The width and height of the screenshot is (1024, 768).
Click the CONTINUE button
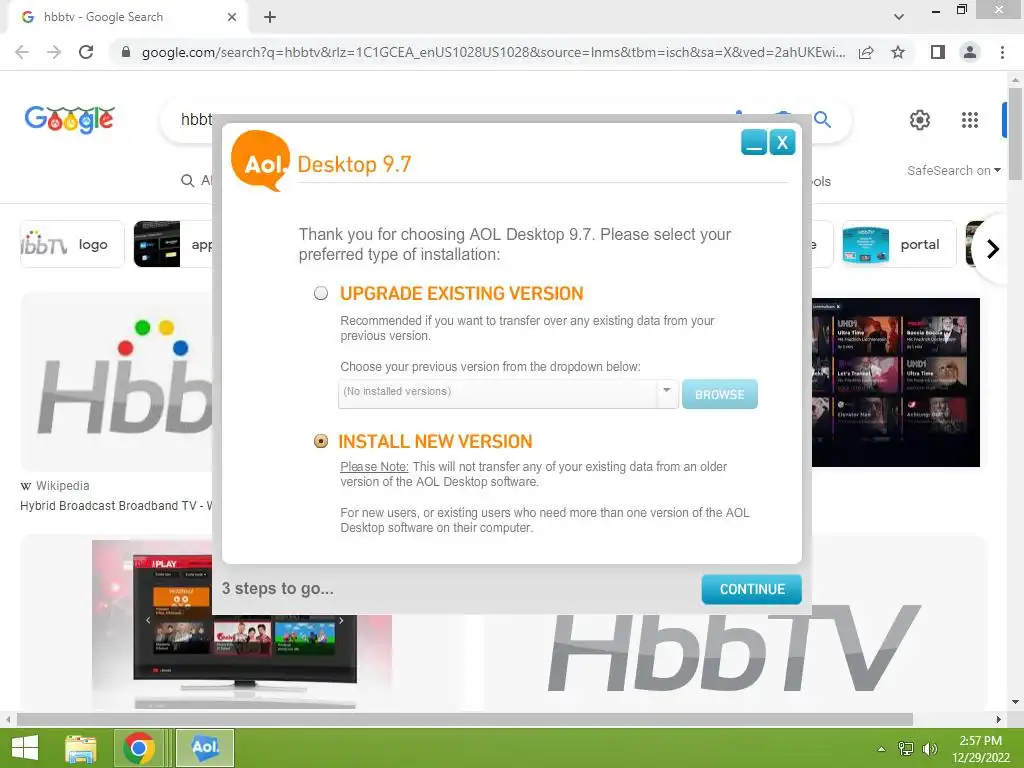[x=752, y=589]
